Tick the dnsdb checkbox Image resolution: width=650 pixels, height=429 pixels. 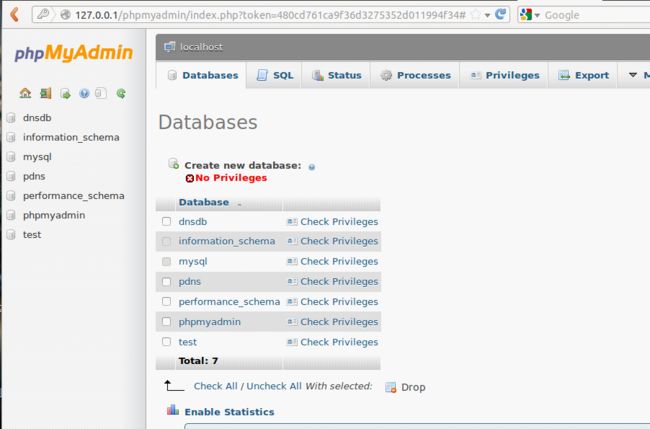167,221
